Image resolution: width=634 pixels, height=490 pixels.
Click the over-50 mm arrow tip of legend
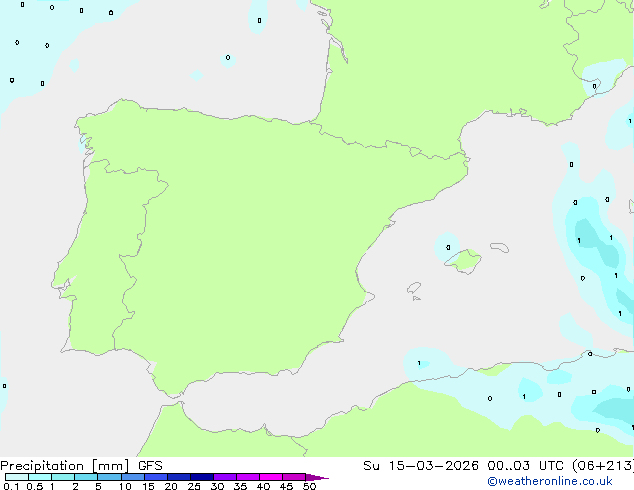click(x=317, y=477)
